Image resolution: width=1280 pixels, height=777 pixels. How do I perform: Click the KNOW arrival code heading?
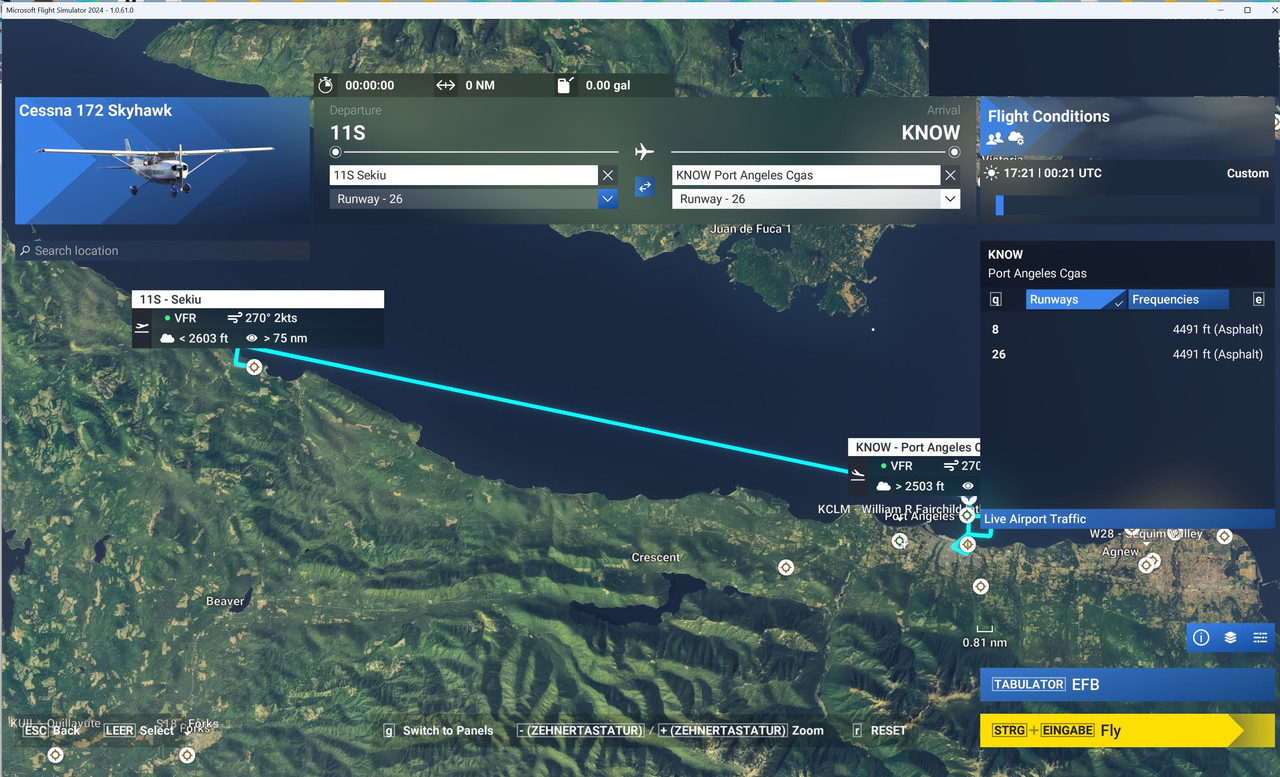[x=930, y=133]
